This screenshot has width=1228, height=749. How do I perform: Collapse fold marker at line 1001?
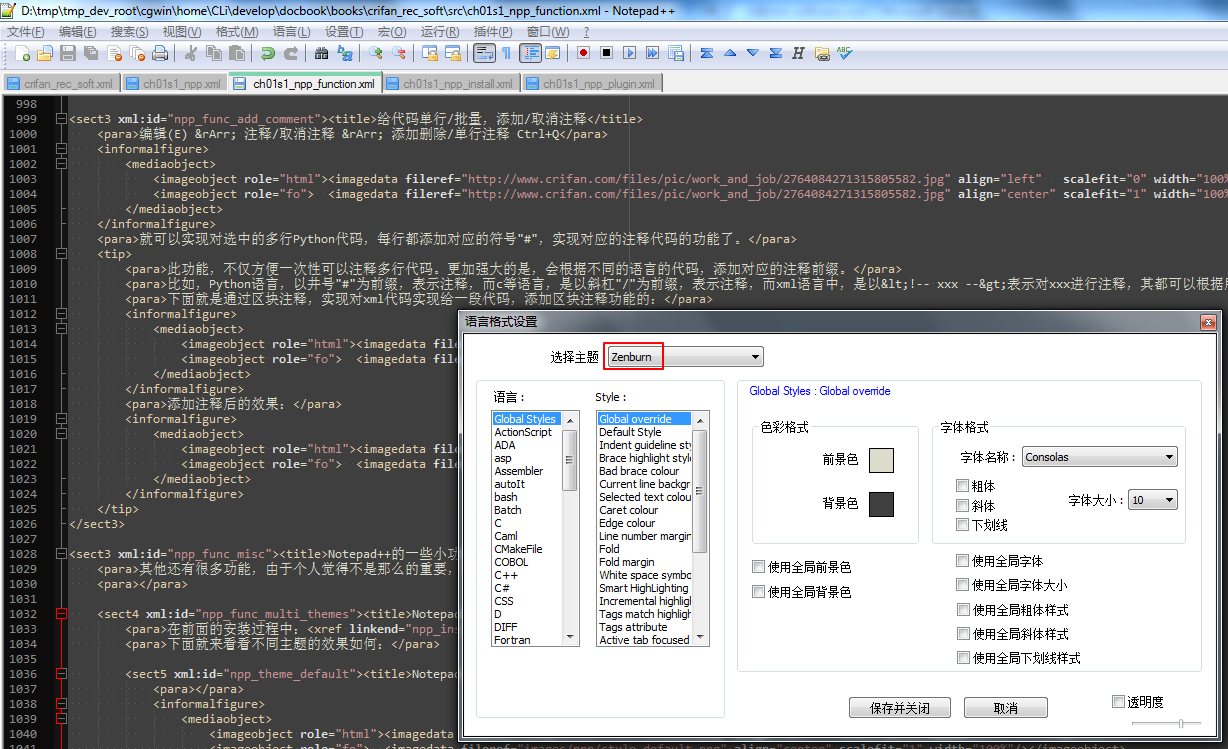point(61,149)
